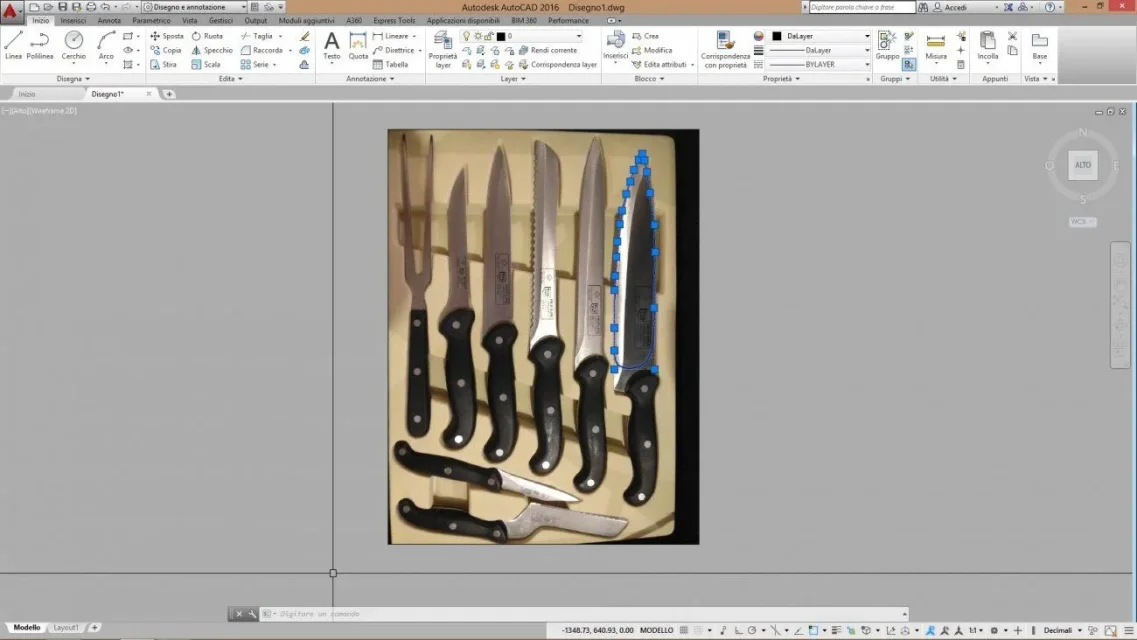Go to the Parametrico ribbon tab
This screenshot has width=1137, height=640.
151,20
